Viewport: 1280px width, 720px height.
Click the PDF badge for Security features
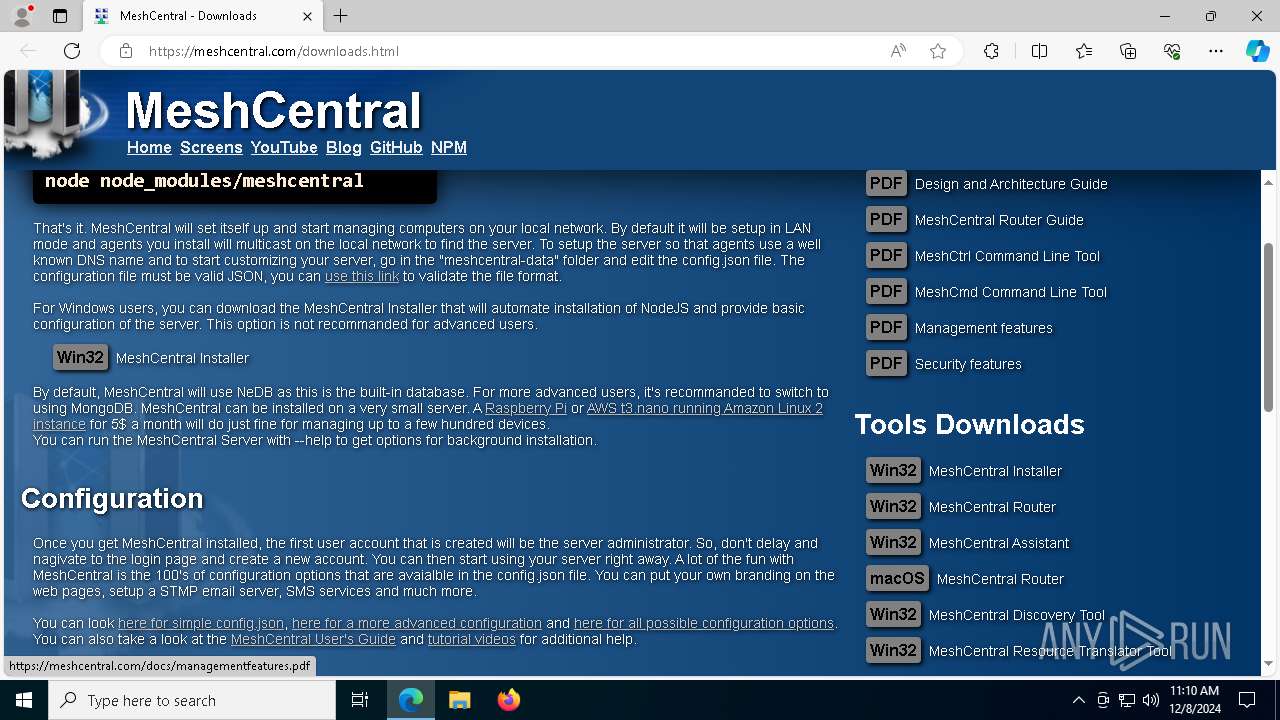click(x=886, y=363)
